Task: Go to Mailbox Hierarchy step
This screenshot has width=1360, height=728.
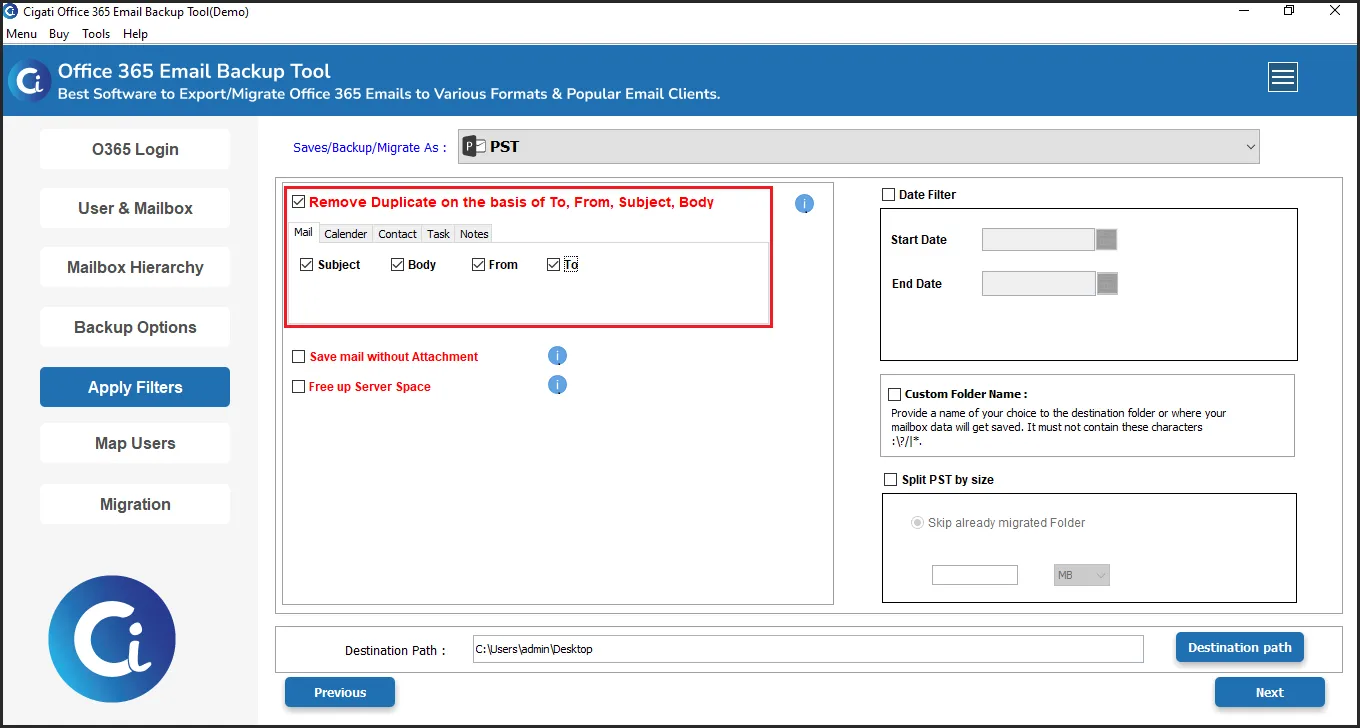Action: (135, 267)
